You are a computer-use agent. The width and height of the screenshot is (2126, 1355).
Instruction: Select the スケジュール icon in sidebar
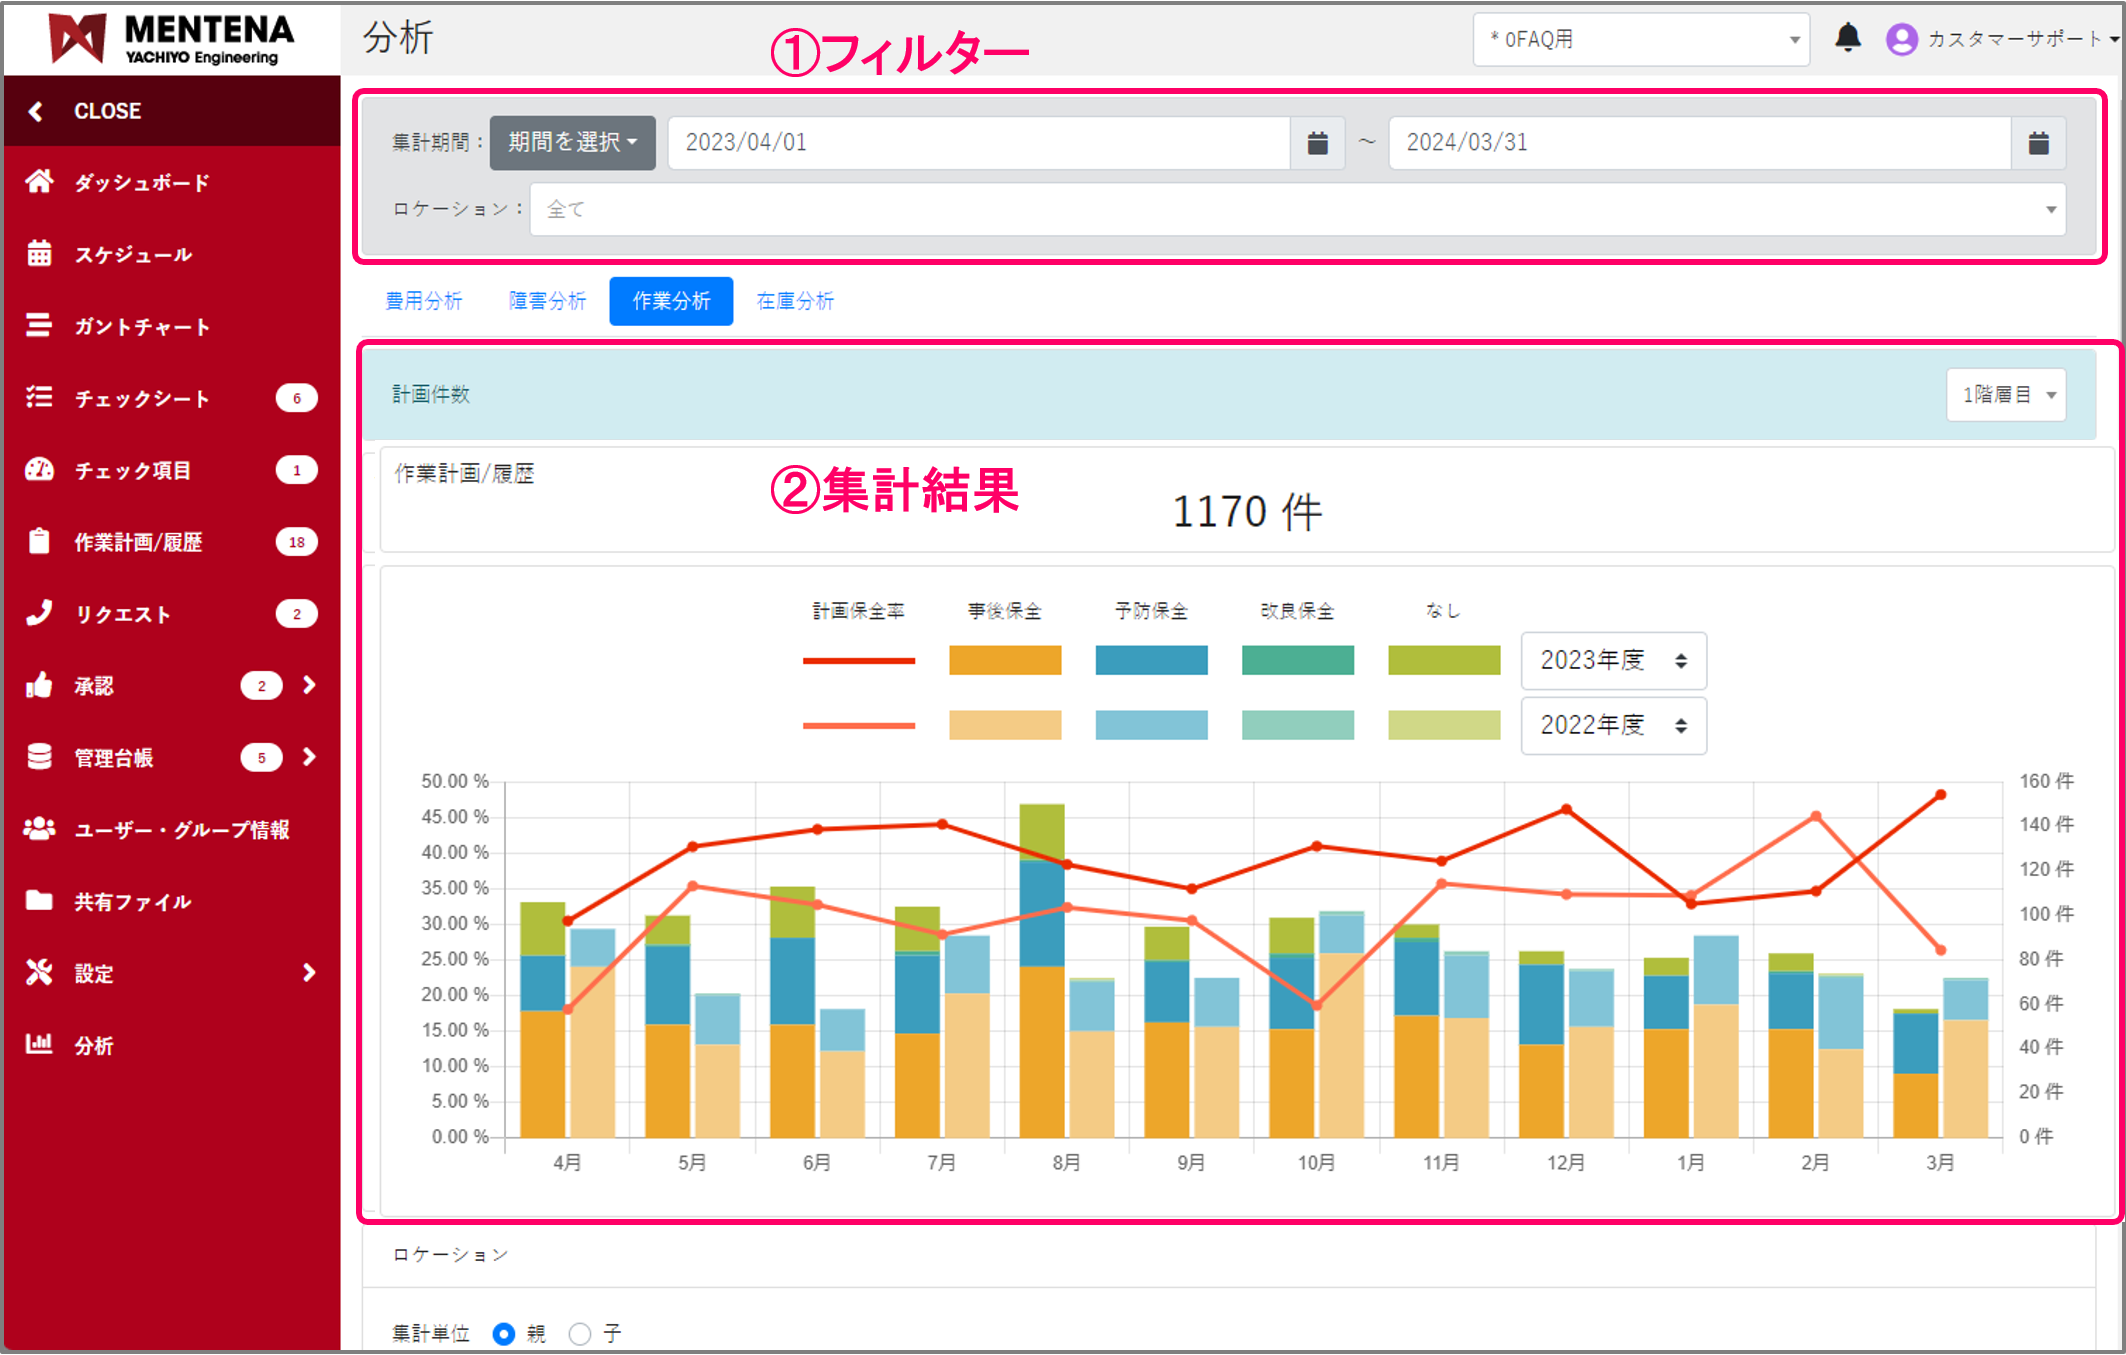pos(40,254)
